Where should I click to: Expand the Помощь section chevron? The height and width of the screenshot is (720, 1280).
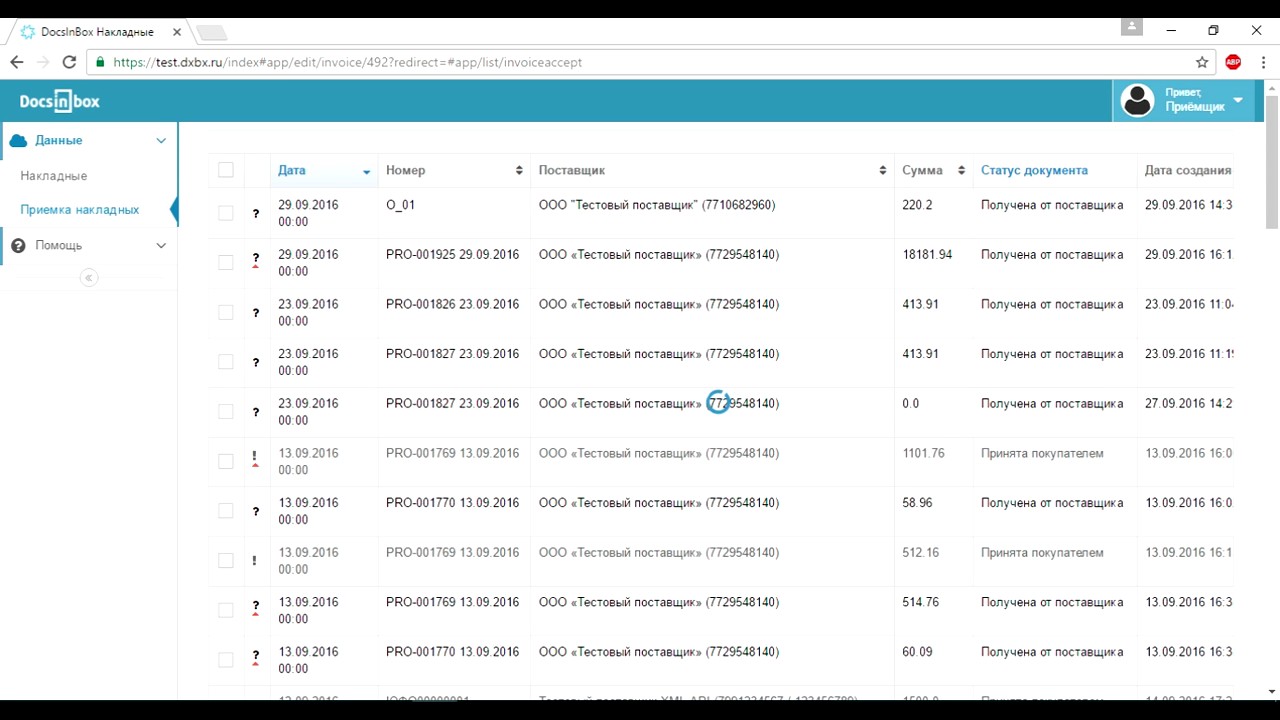click(161, 246)
